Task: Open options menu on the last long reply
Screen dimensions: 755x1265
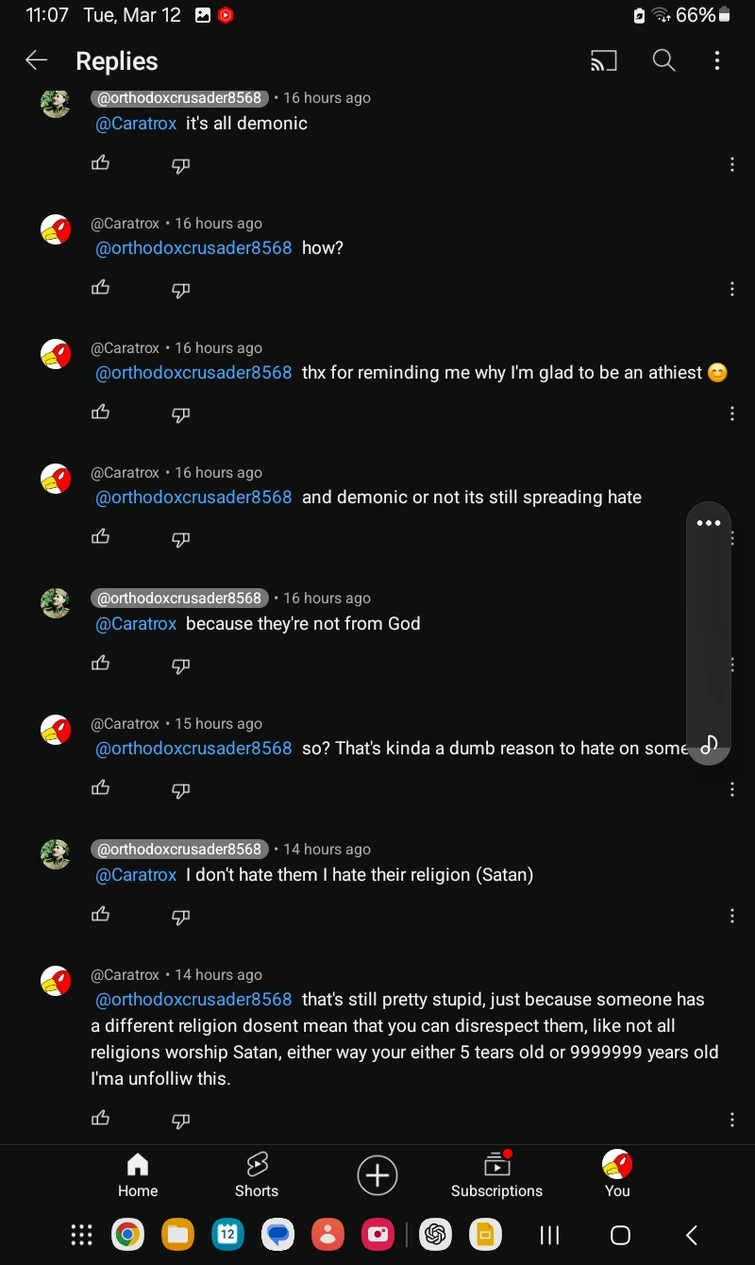Action: (732, 1120)
